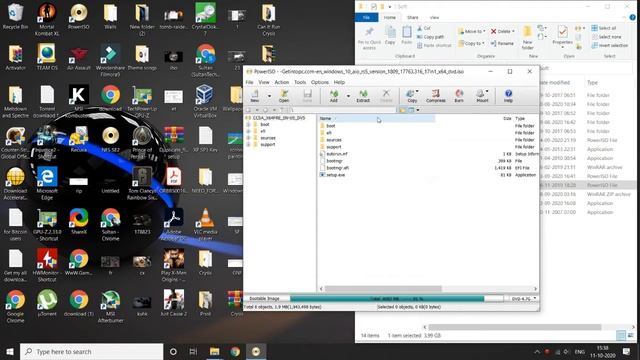Select the Mortal Kombat XL desktop shortcut
The width and height of the screenshot is (640, 360).
click(x=47, y=19)
